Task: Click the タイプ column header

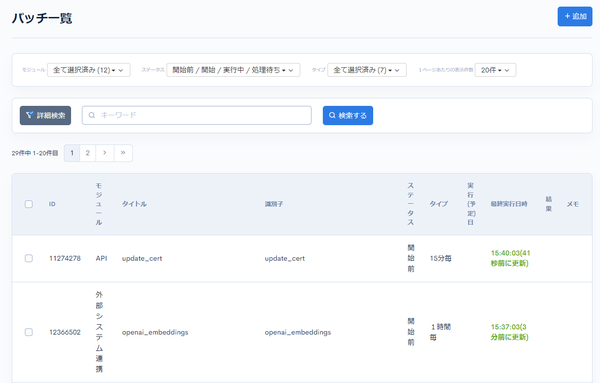Action: (x=439, y=204)
